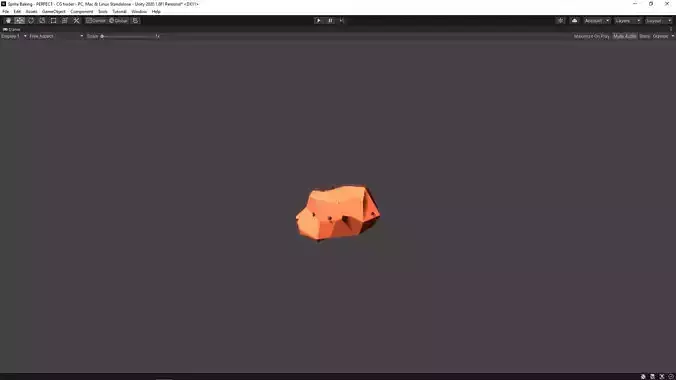Open the Window menu
This screenshot has height=380, width=676.
coord(139,12)
